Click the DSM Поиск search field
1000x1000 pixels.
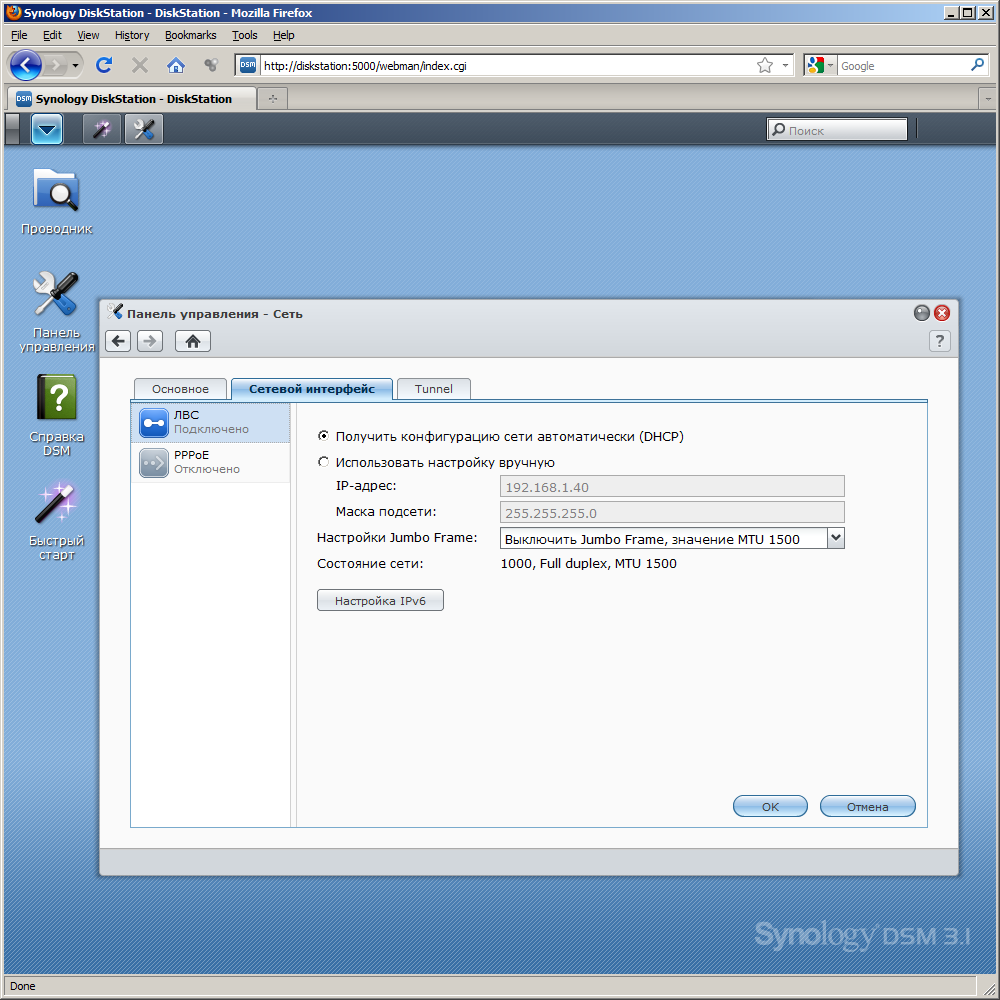click(837, 129)
